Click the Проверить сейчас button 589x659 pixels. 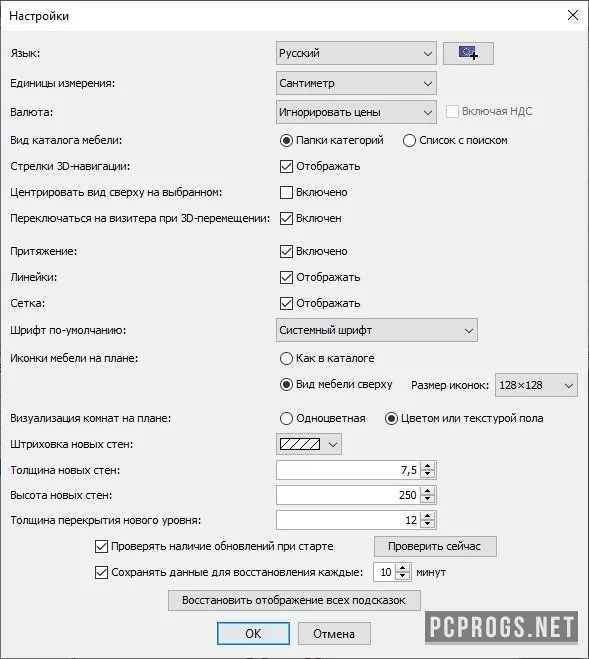point(435,546)
